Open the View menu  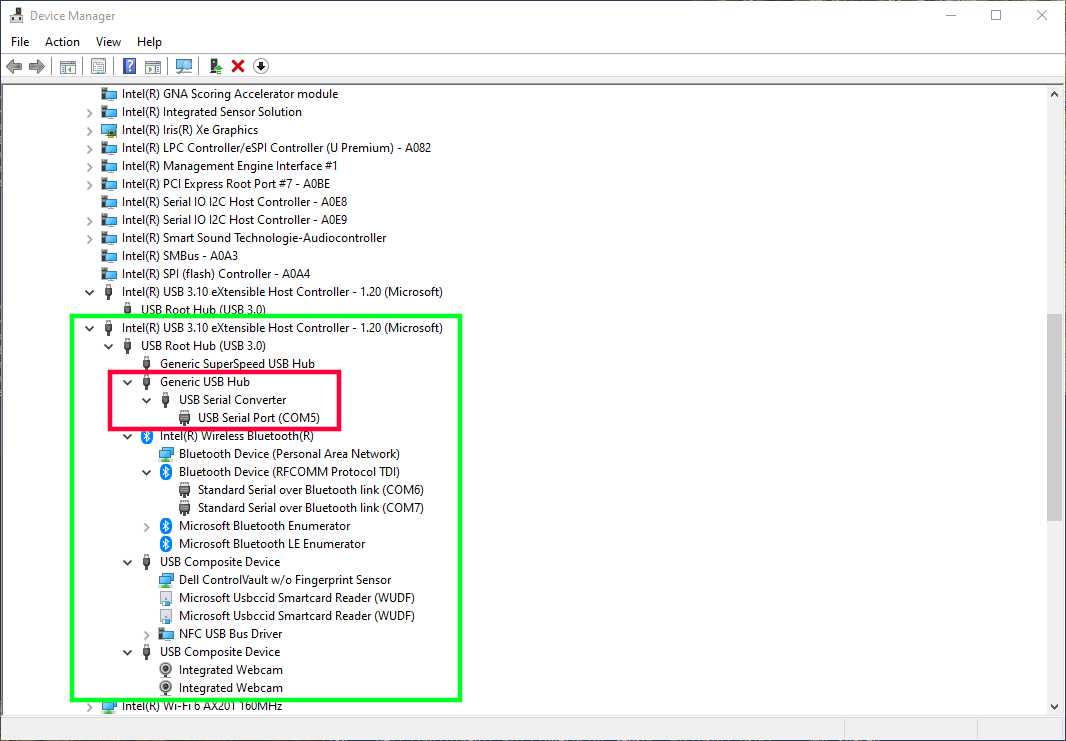108,41
